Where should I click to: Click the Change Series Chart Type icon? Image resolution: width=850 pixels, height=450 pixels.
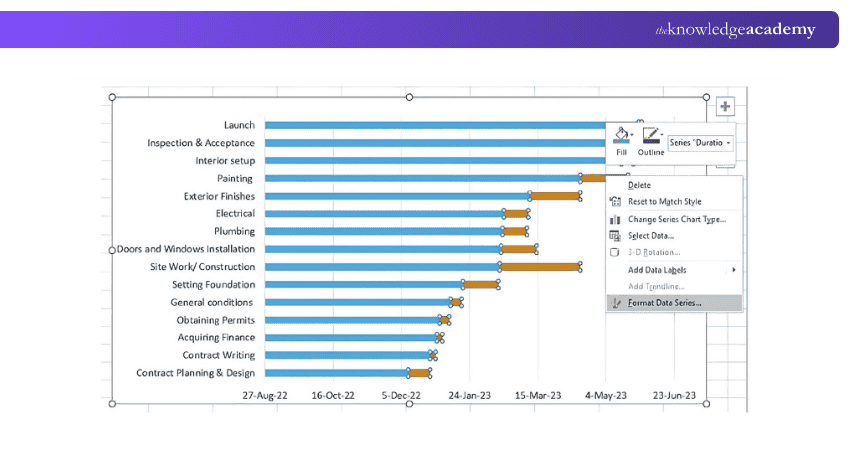pos(615,220)
